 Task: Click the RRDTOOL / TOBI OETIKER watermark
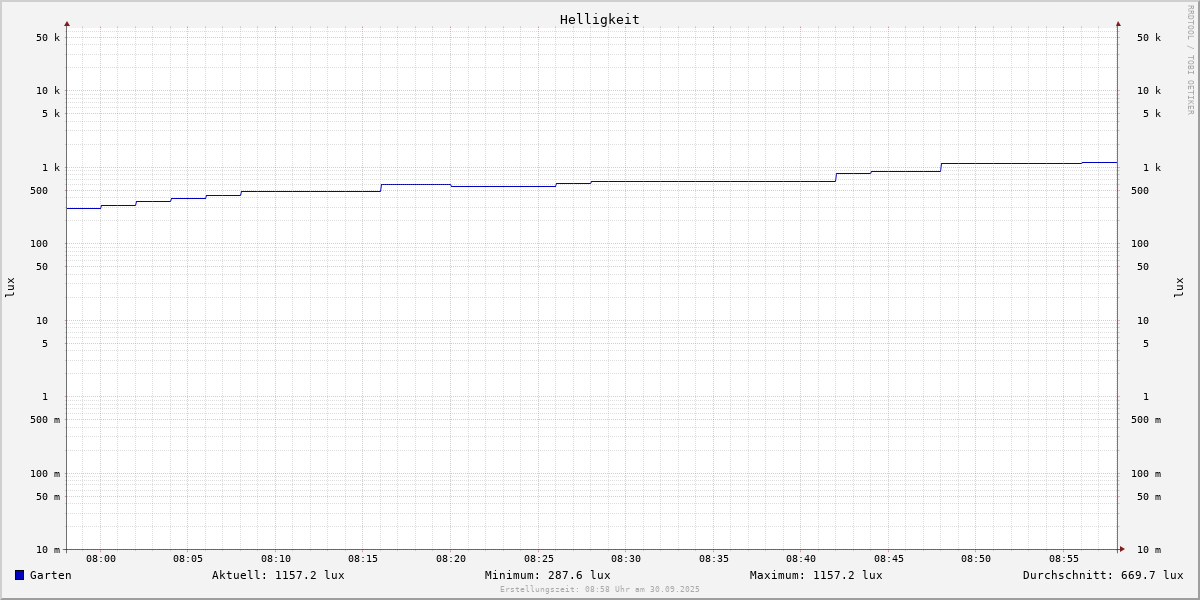point(1190,60)
